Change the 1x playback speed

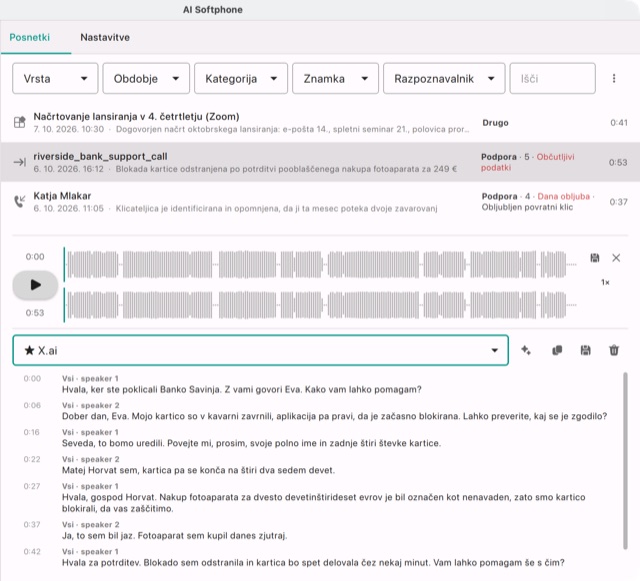605,282
